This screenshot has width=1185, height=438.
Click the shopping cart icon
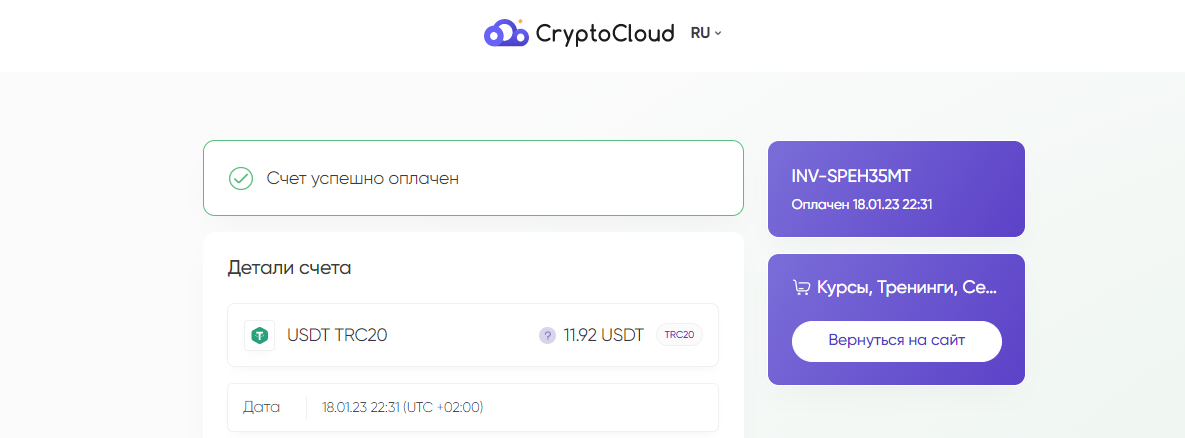801,287
